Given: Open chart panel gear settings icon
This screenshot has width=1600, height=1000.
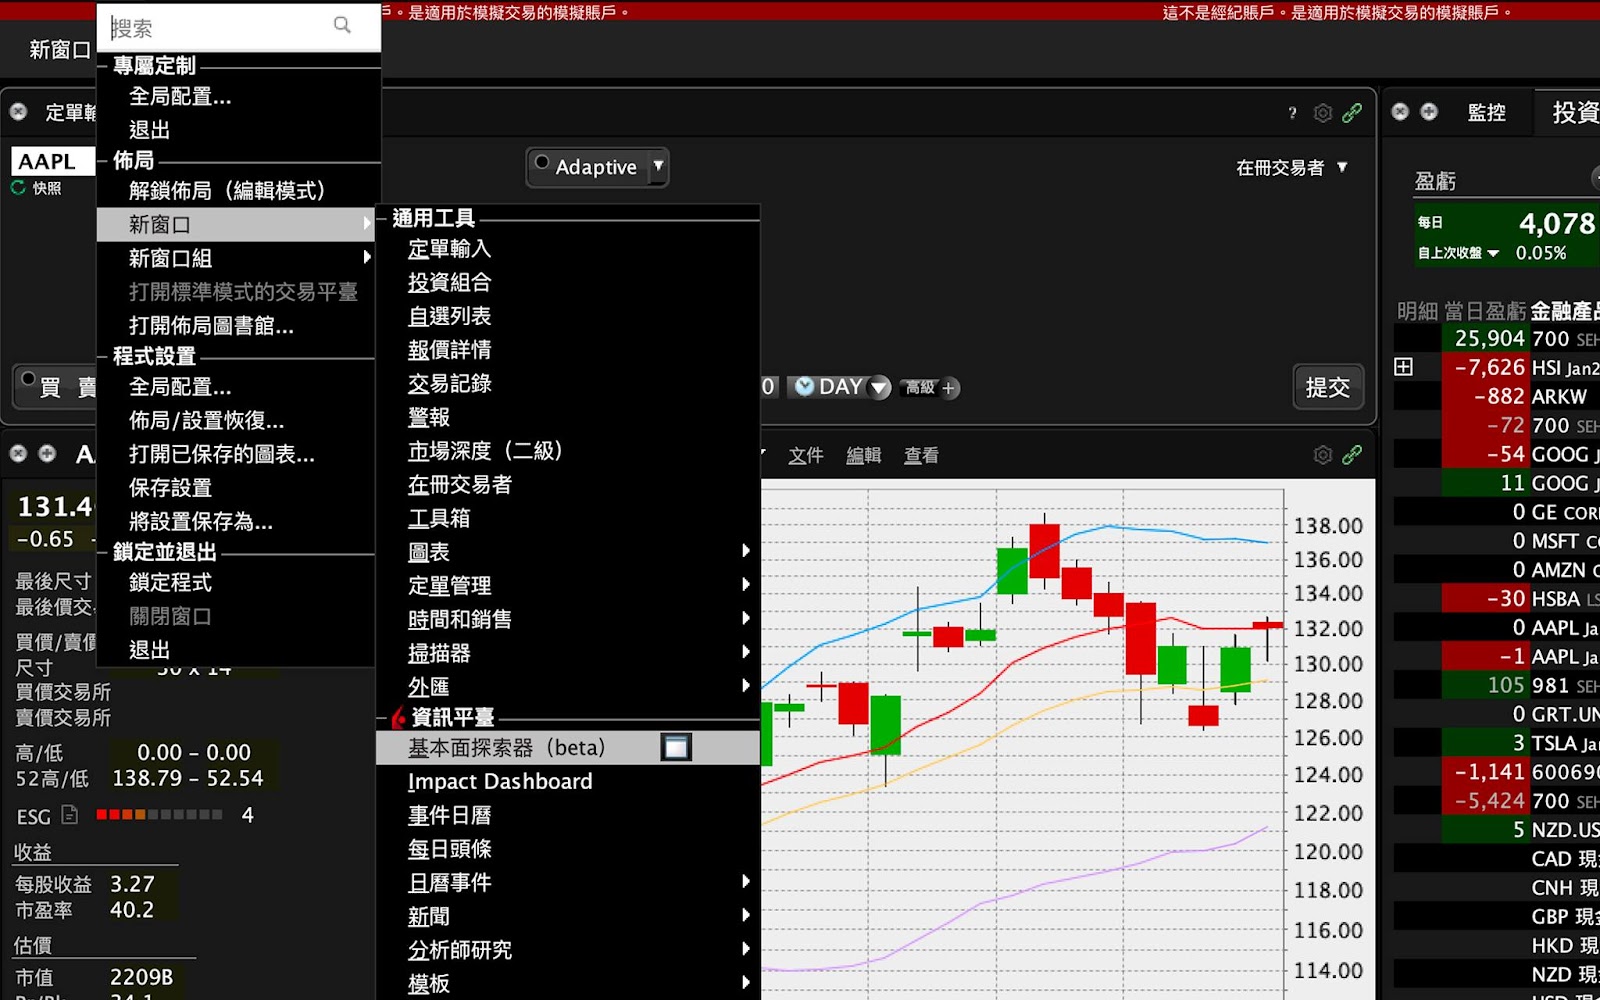Looking at the screenshot, I should [1323, 455].
